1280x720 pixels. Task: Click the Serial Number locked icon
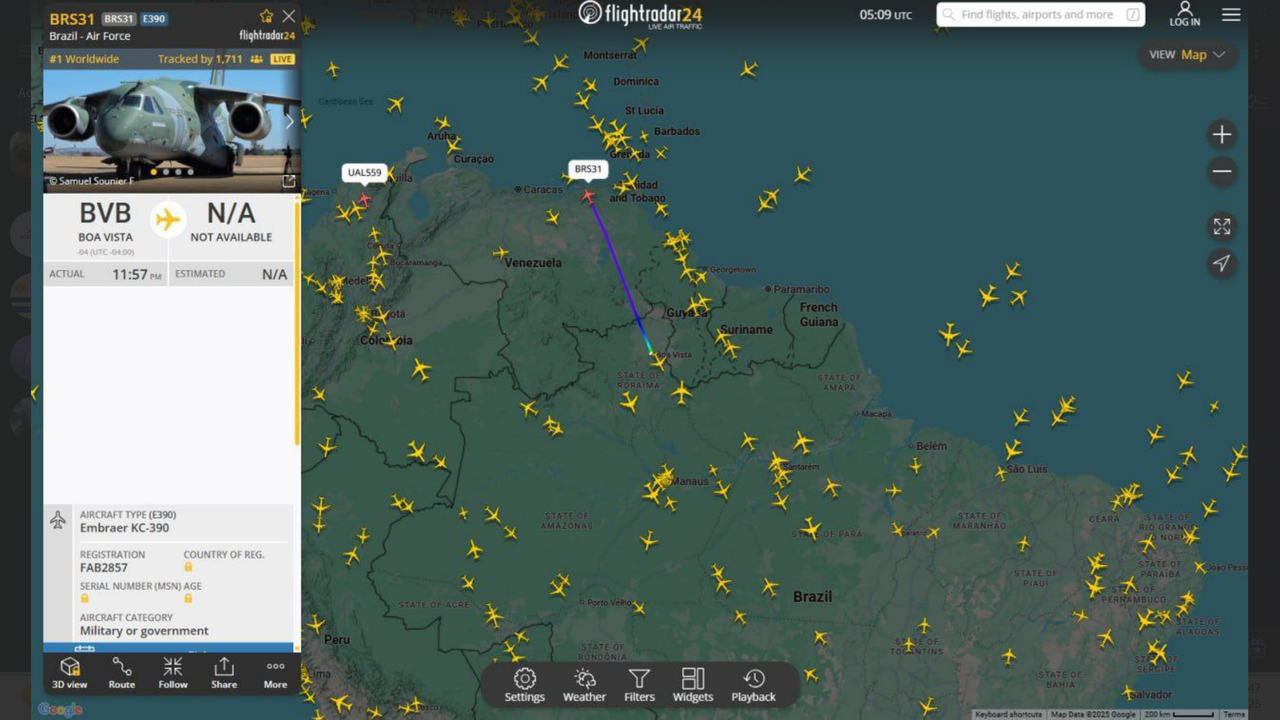[85, 598]
